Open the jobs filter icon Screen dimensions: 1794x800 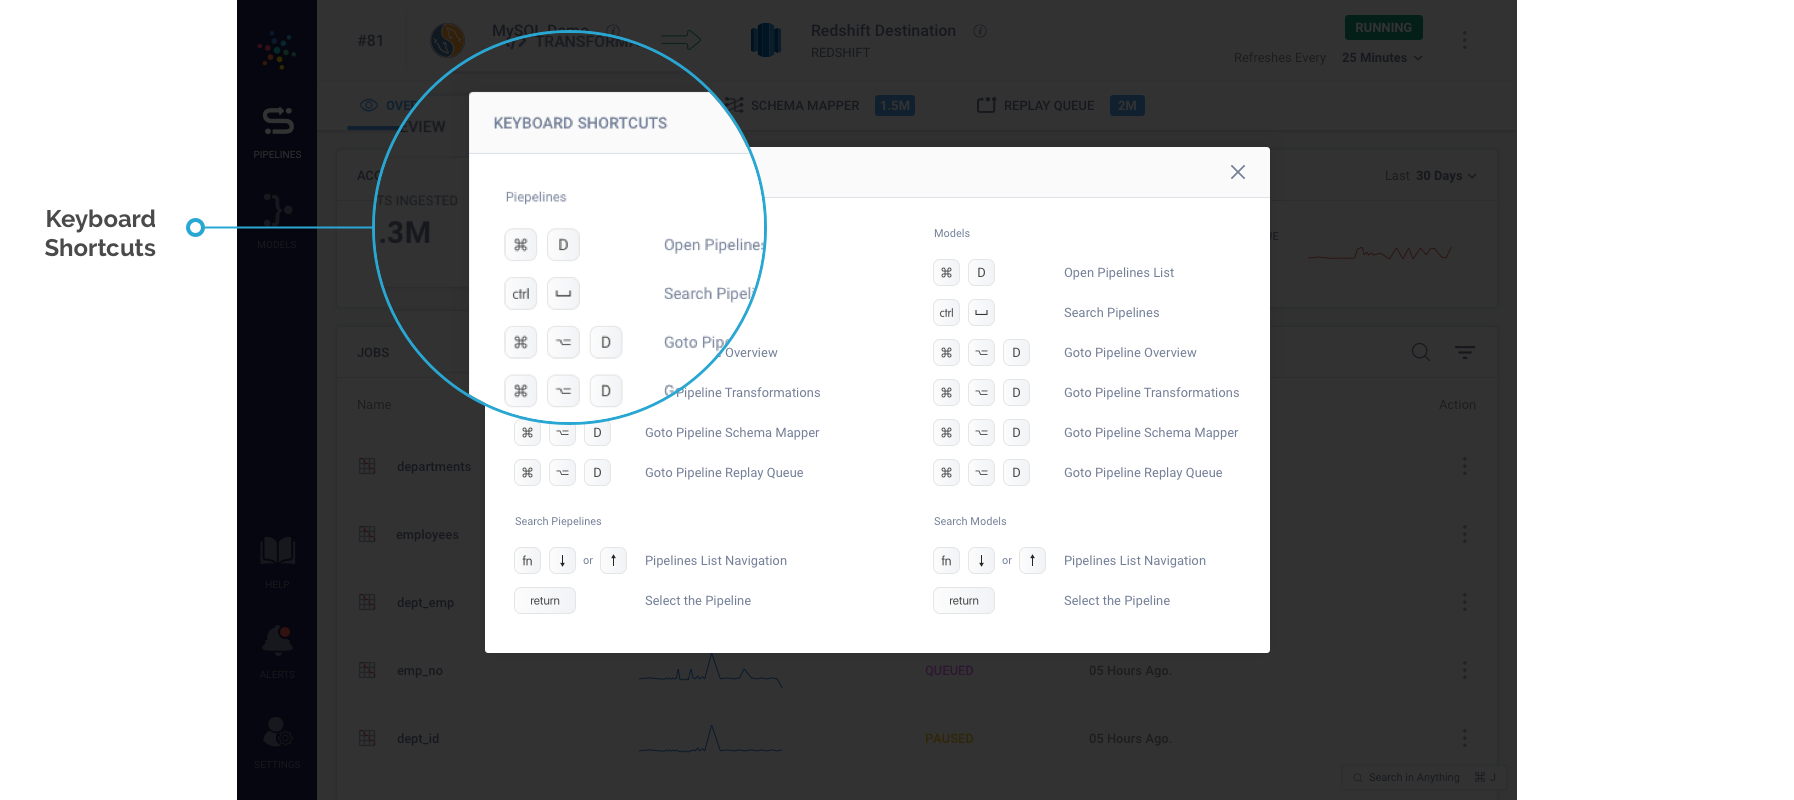point(1465,352)
